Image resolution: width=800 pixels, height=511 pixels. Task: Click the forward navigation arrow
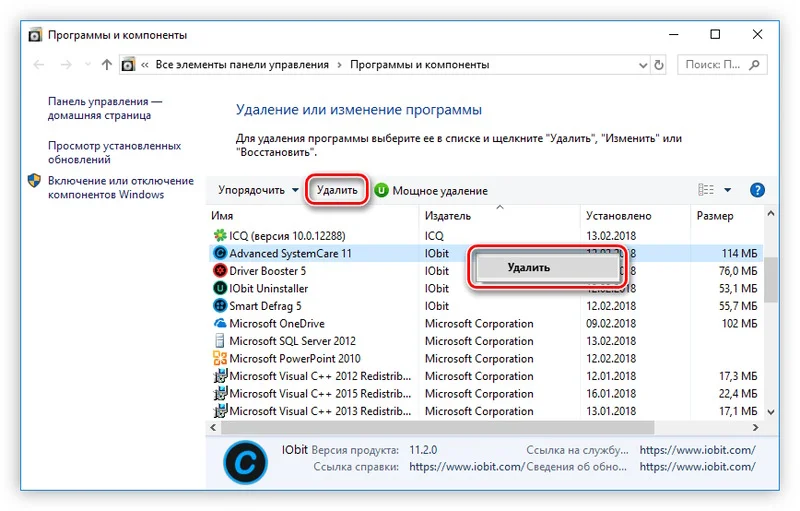tap(66, 65)
